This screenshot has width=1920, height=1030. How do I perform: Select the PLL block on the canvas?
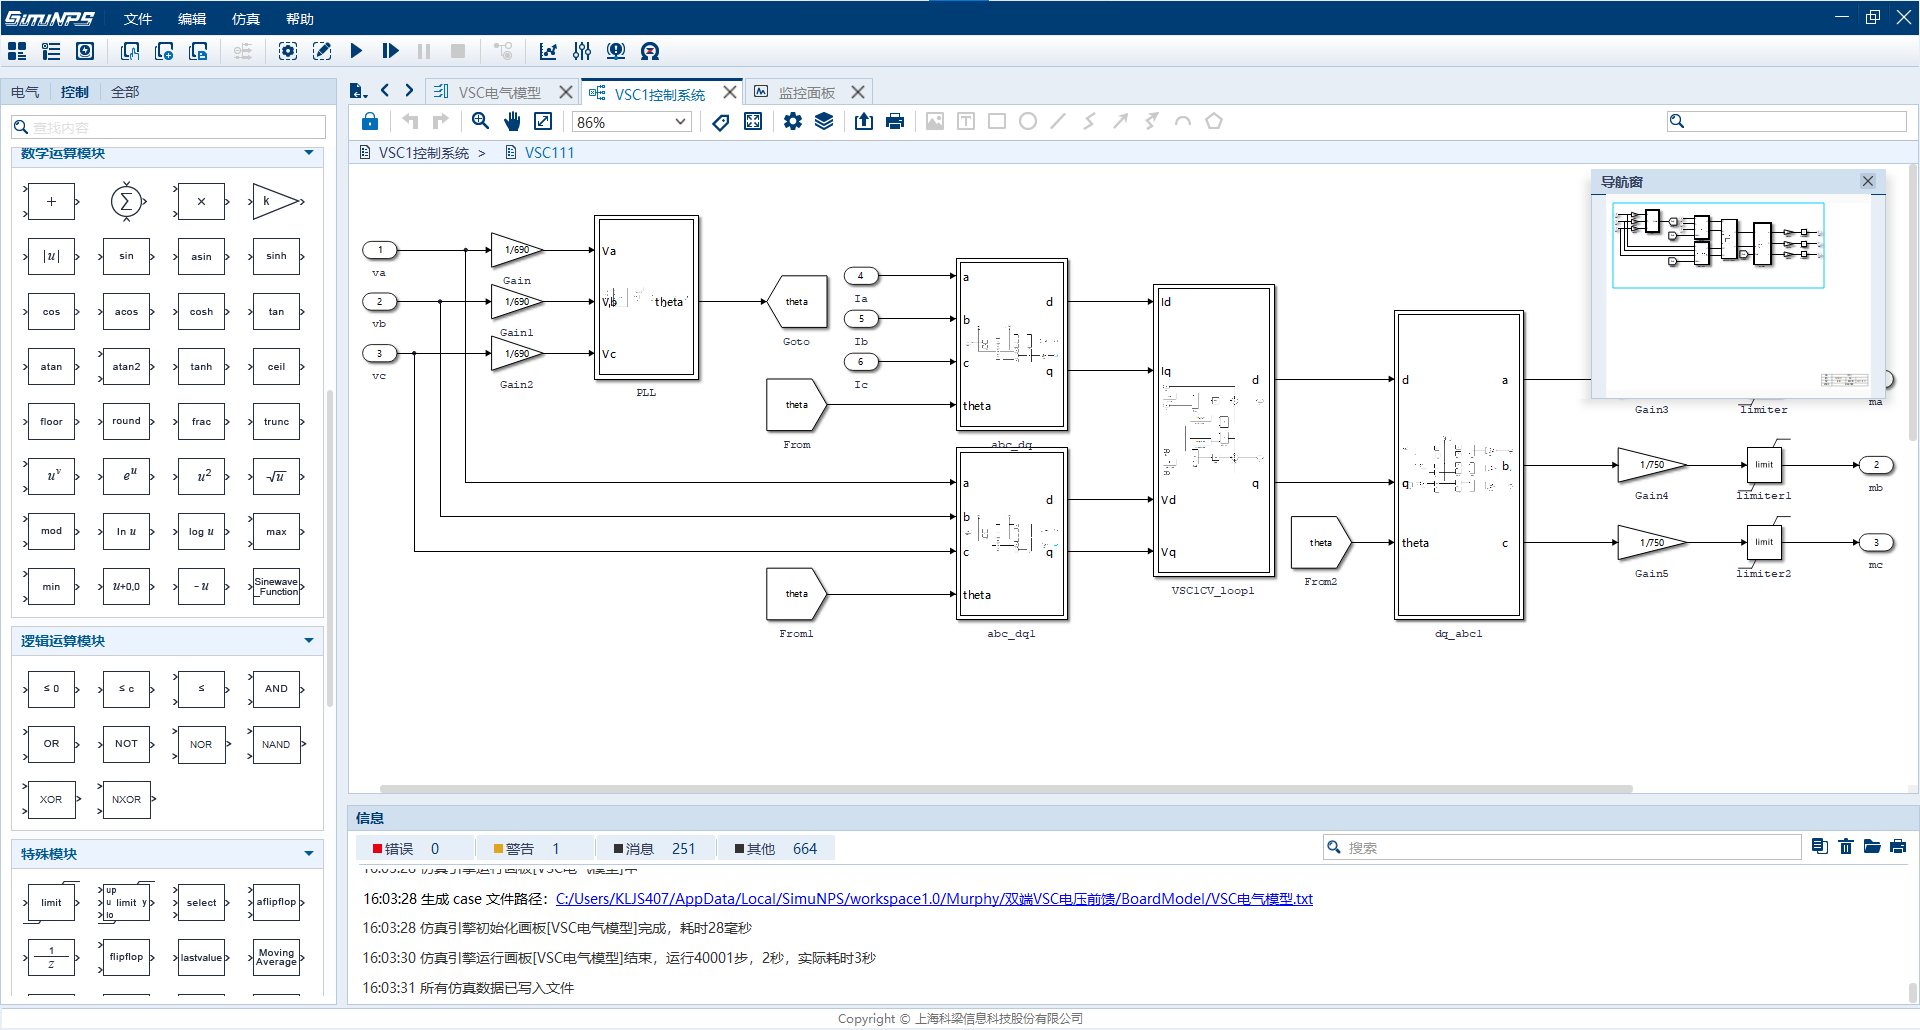coord(646,298)
